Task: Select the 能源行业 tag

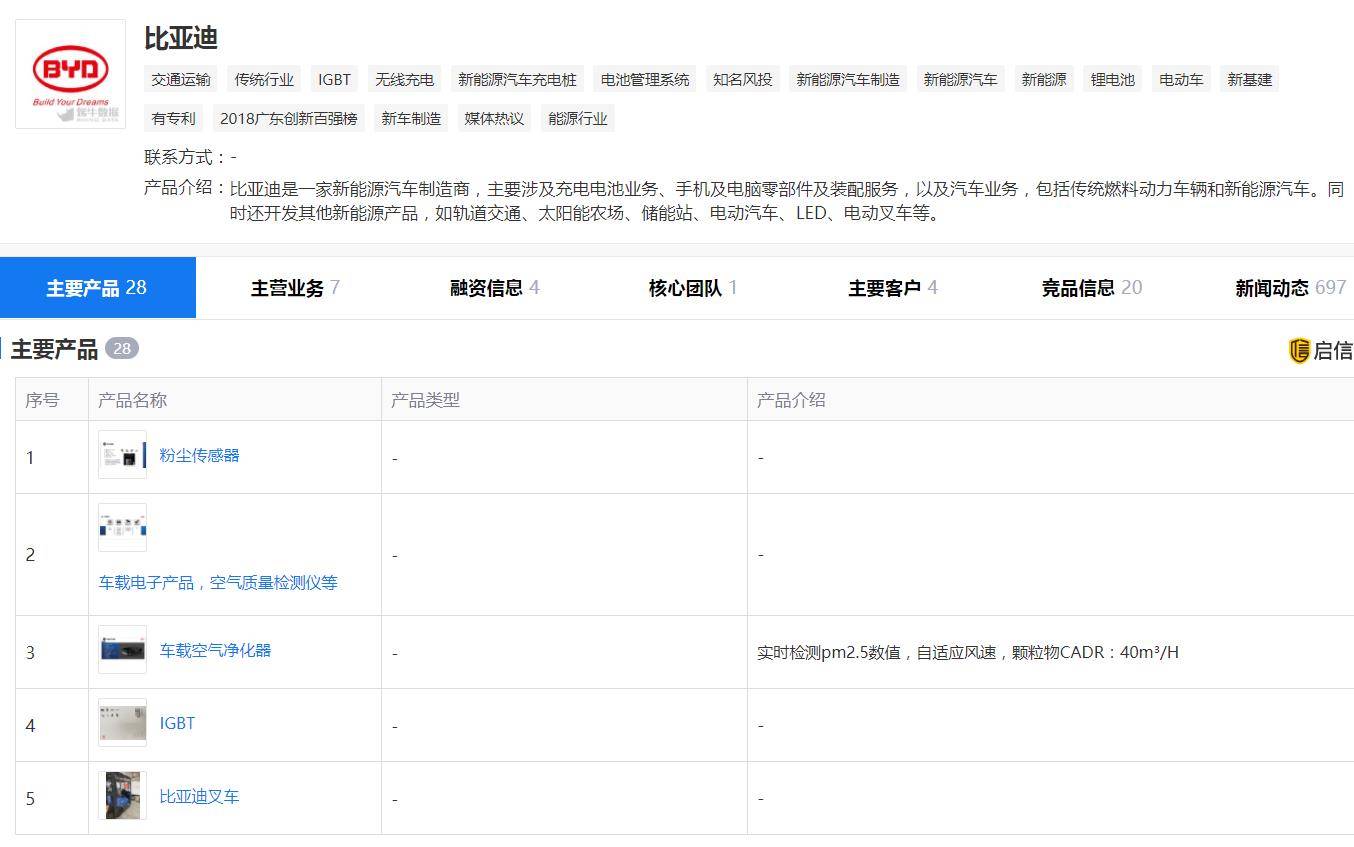Action: coord(578,118)
